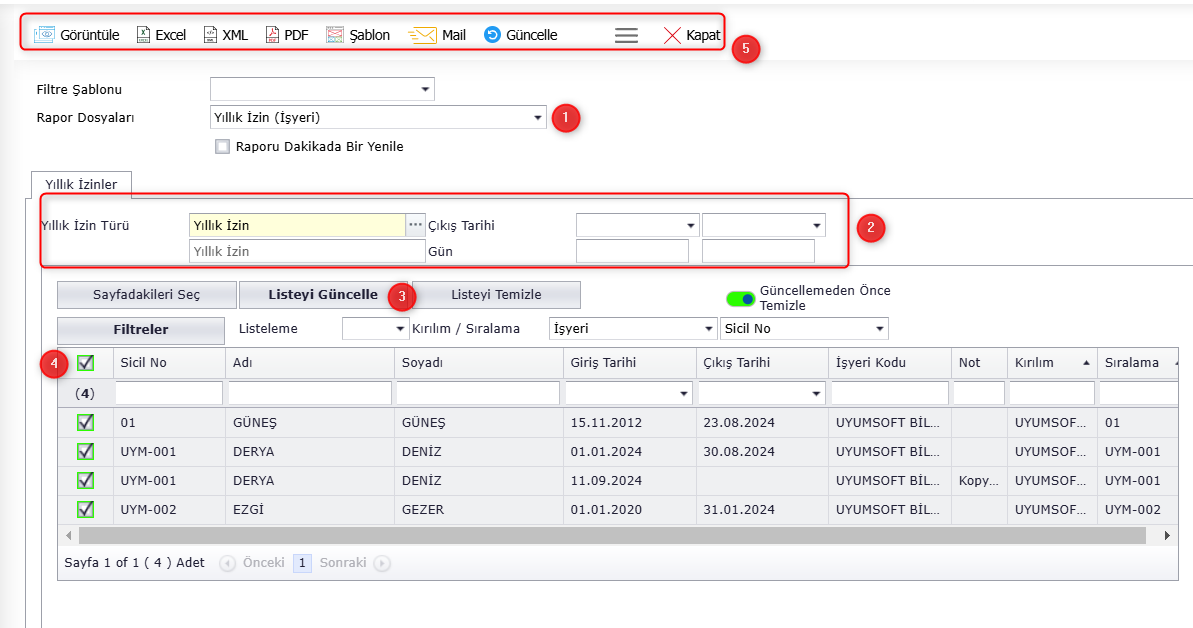Toggle Güncellemeden Önce Temizle switch
This screenshot has height=628, width=1193.
tap(740, 299)
